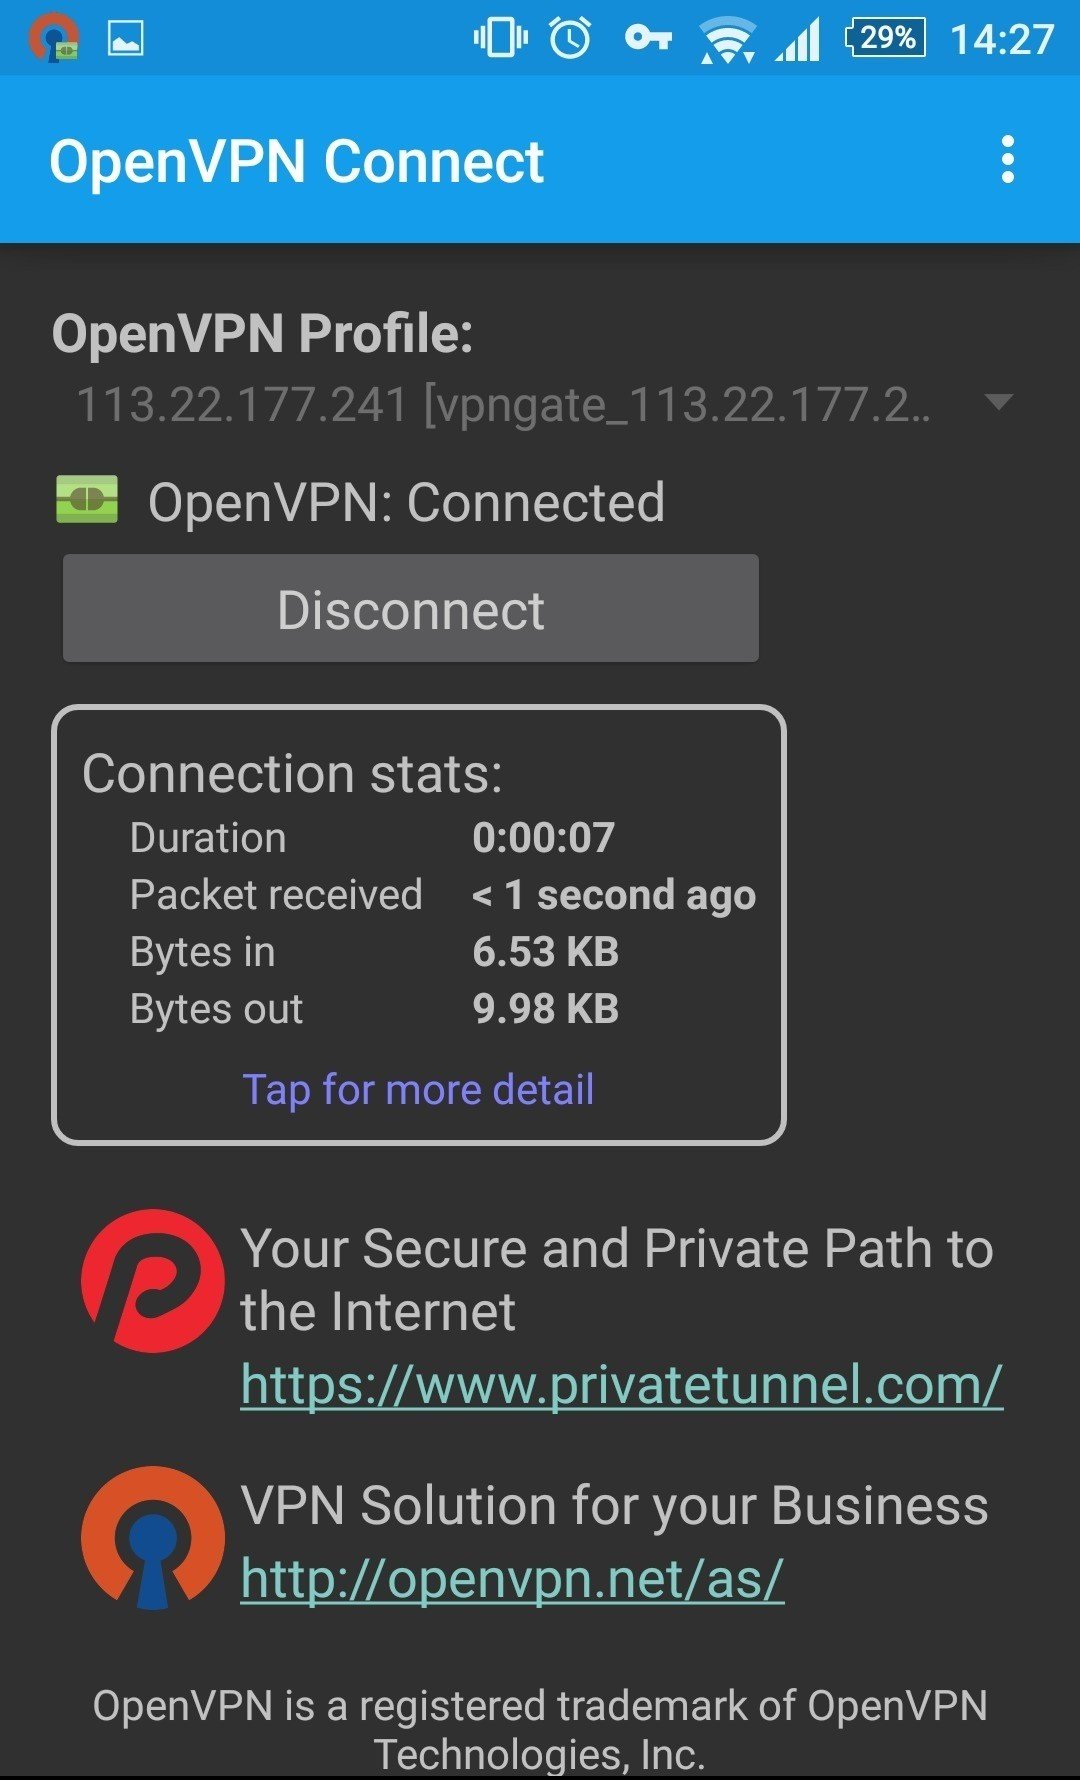Tap the alarm clock status icon
Viewport: 1080px width, 1780px height.
570,38
